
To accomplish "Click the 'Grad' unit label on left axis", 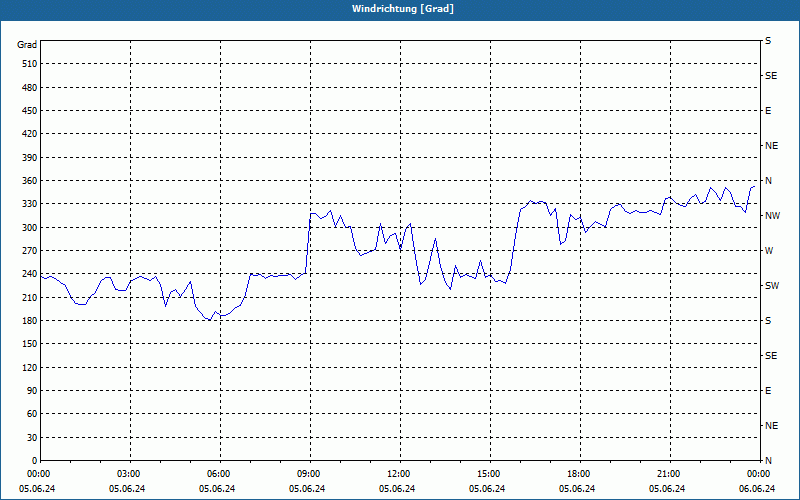I will pos(27,45).
